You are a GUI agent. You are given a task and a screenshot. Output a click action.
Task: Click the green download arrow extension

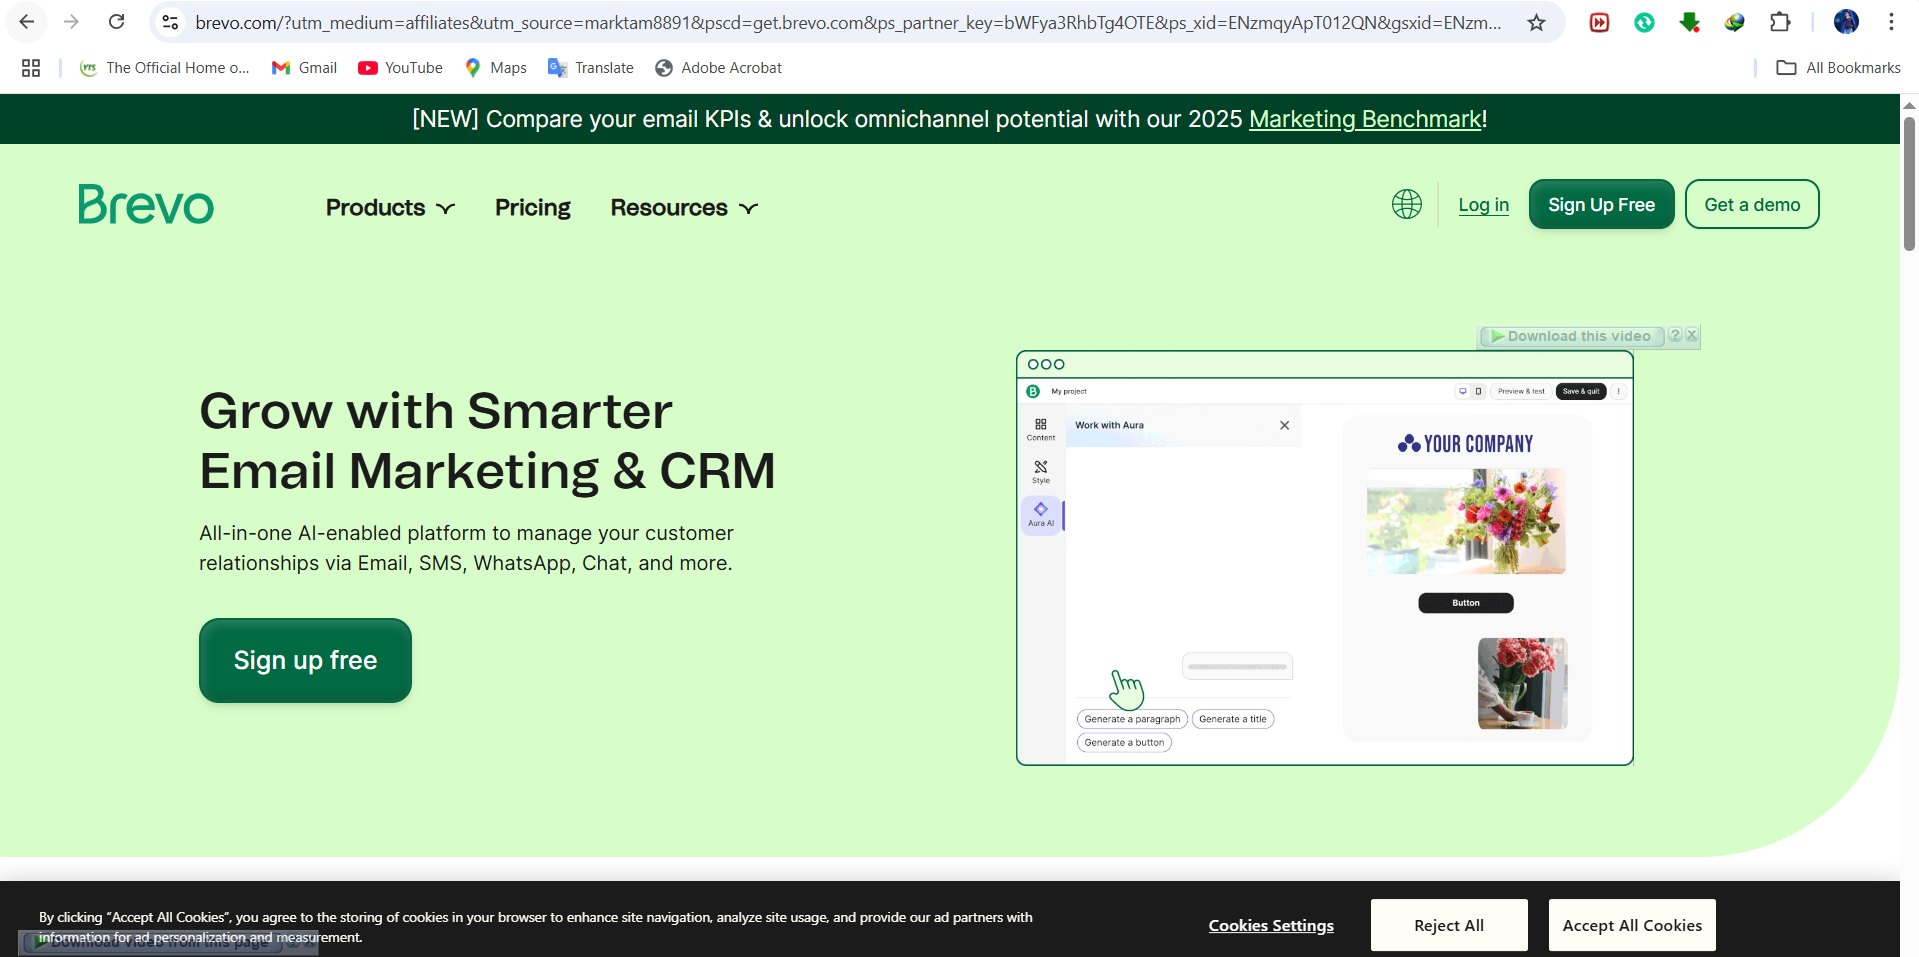click(1689, 22)
